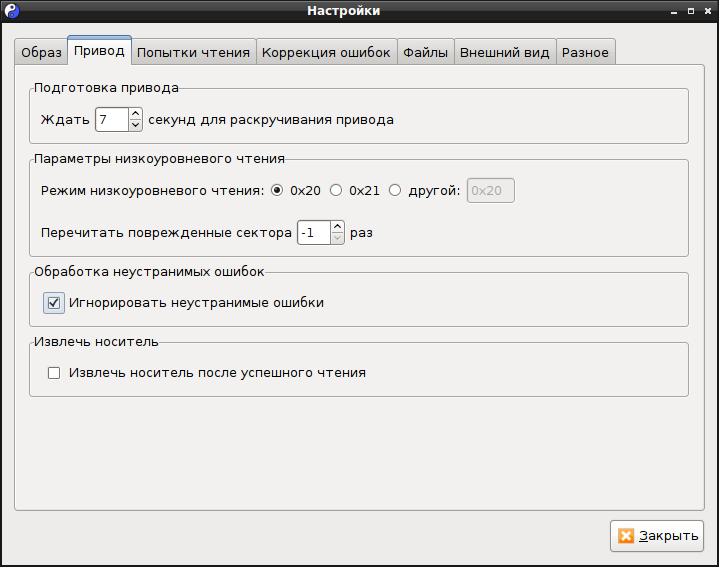This screenshot has height=567, width=719.
Task: Click the Игнорировать неустранимые ошибки label
Action: (x=196, y=303)
